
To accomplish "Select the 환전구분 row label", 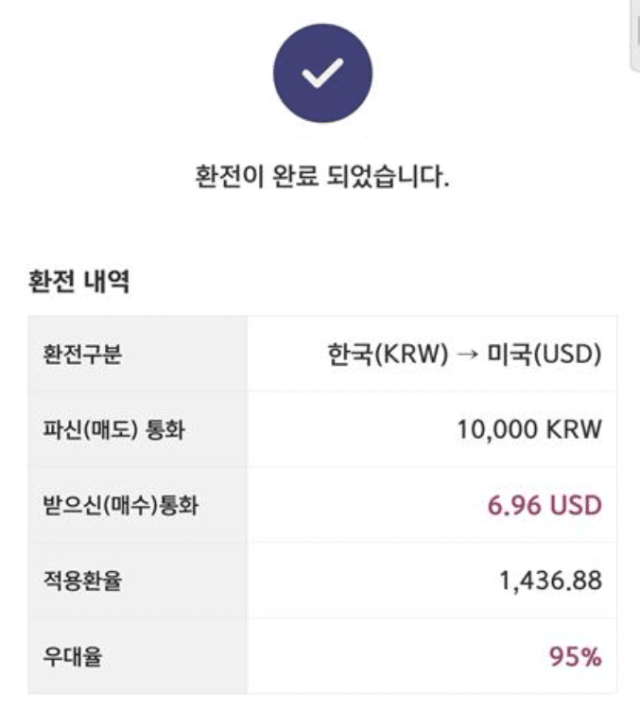I will pos(82,354).
